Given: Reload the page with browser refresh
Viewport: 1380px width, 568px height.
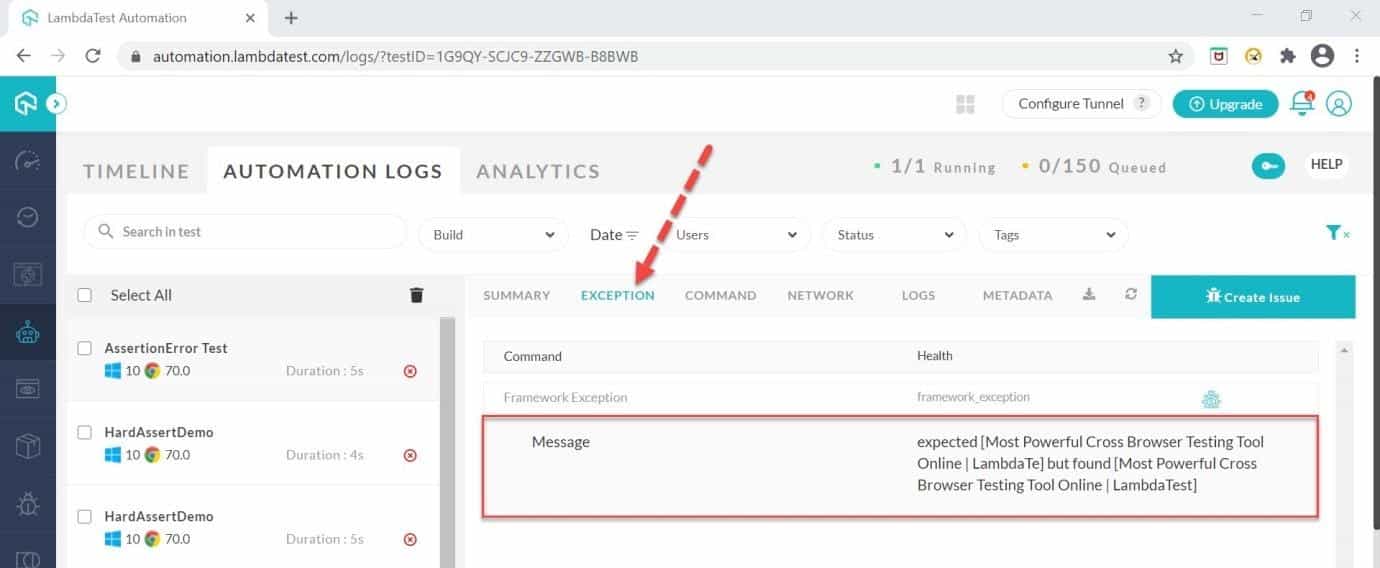Looking at the screenshot, I should click(93, 56).
